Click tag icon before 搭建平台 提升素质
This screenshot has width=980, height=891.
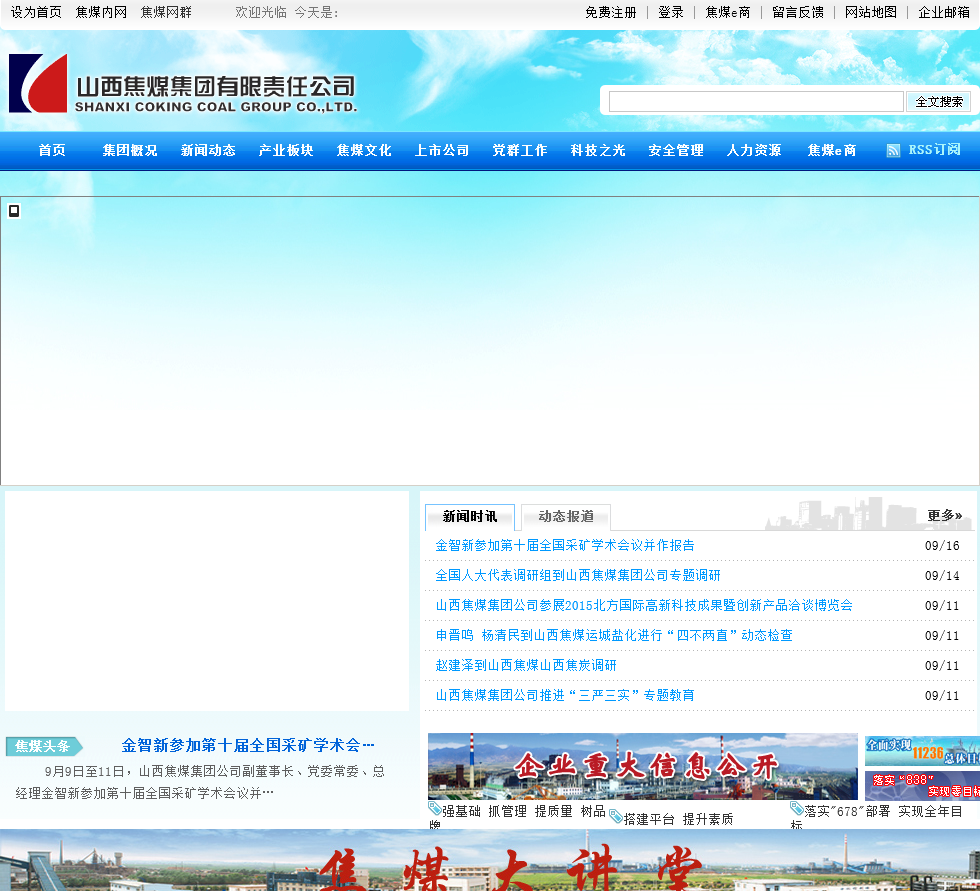[x=616, y=817]
